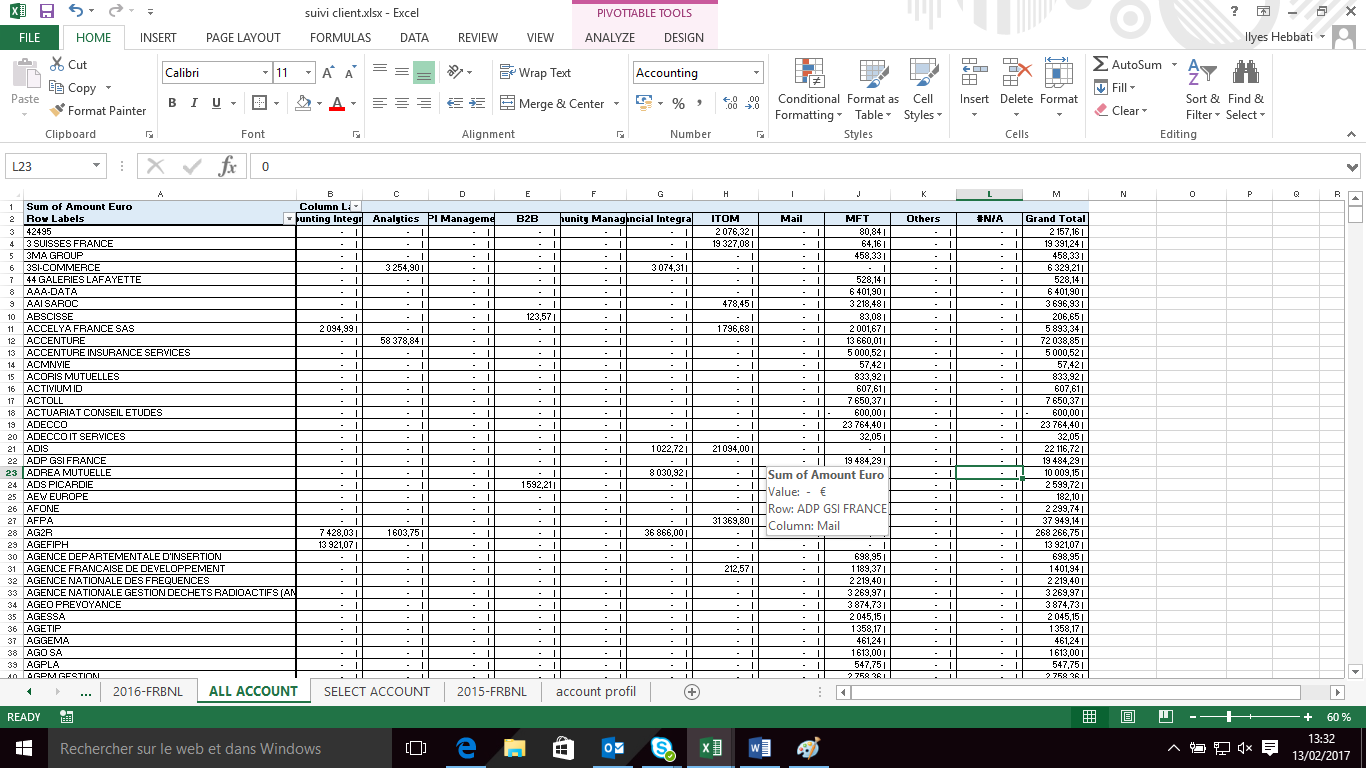This screenshot has width=1366, height=768.
Task: Open the number format dropdown showing Accounting
Action: [758, 73]
